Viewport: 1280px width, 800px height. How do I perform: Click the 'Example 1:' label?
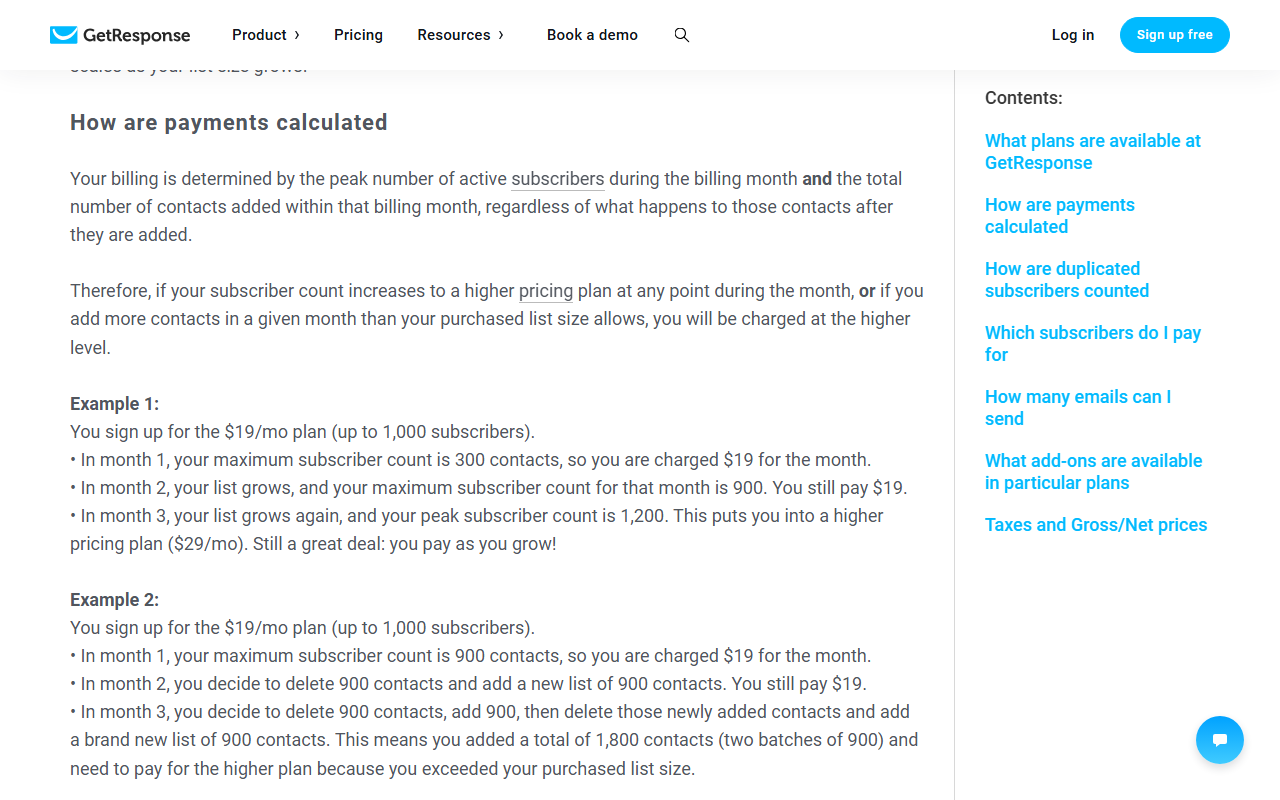115,404
